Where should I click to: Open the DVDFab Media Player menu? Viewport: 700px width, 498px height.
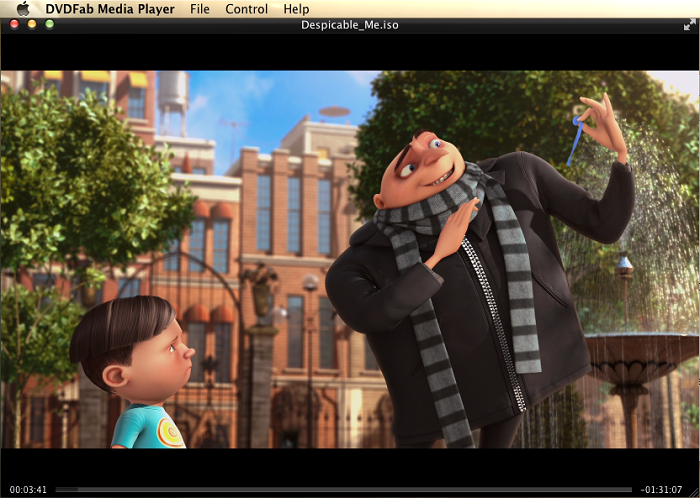110,9
